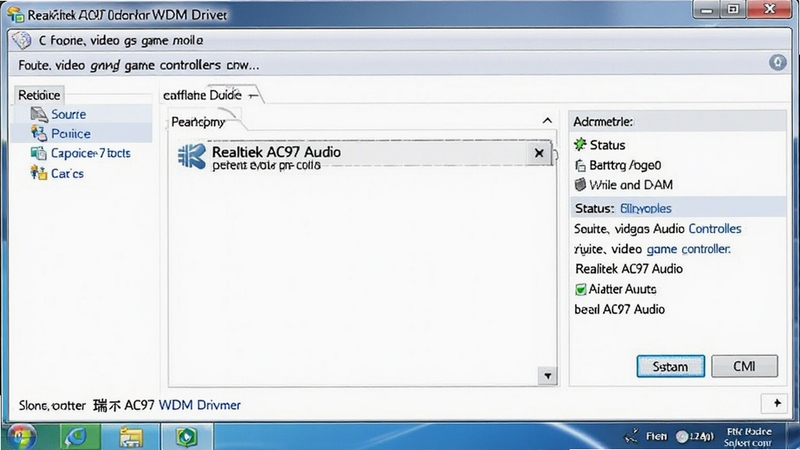800x450 pixels.
Task: Open the green browser taskbar icon
Action: pyautogui.click(x=77, y=437)
